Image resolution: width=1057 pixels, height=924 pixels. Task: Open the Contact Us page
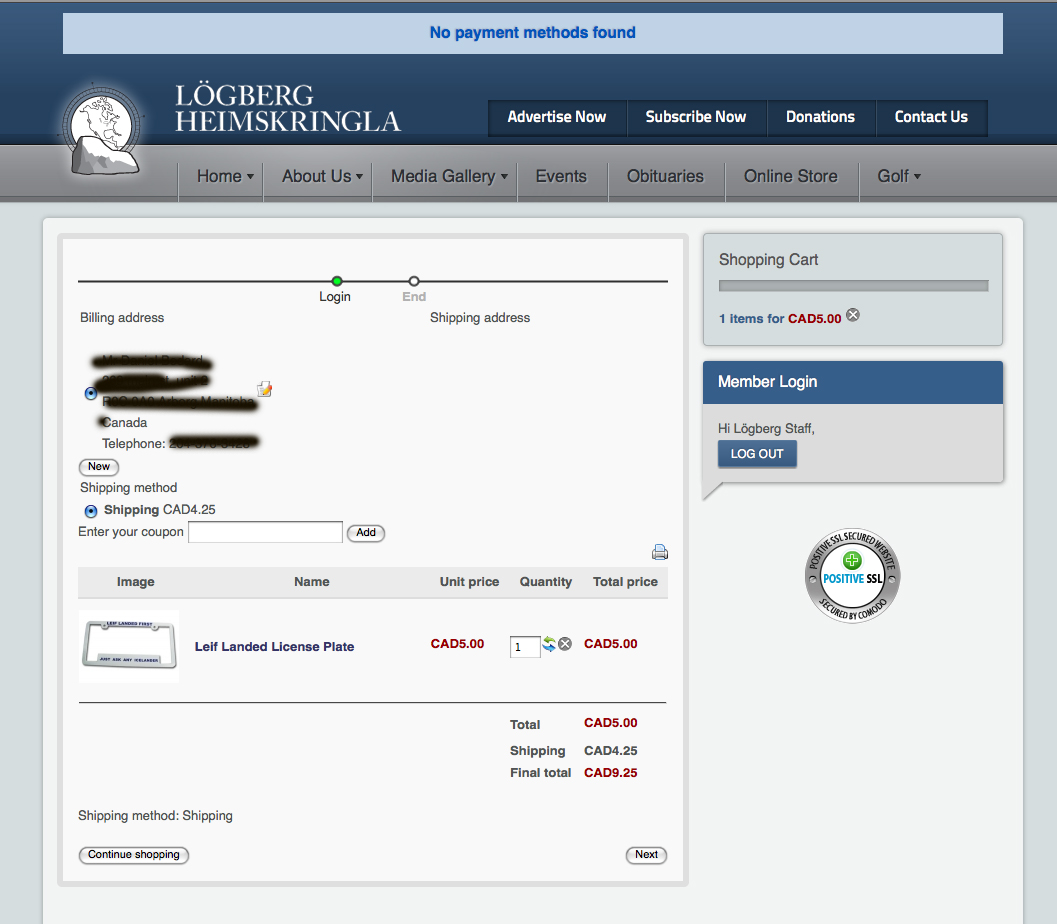[931, 117]
